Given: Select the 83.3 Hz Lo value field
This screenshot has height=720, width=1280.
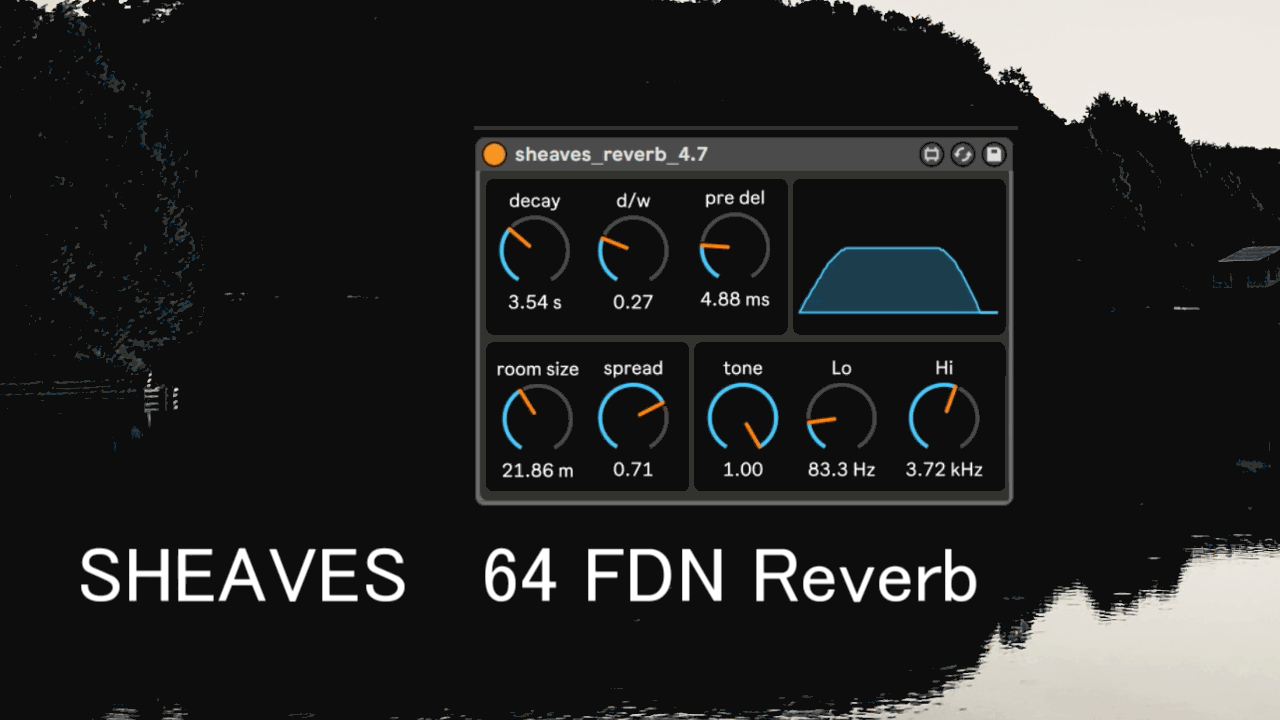Looking at the screenshot, I should (841, 470).
